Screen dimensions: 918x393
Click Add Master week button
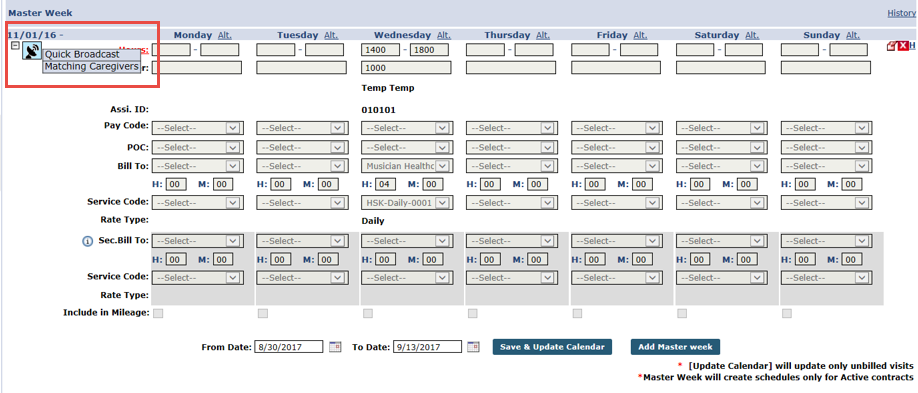(x=675, y=347)
